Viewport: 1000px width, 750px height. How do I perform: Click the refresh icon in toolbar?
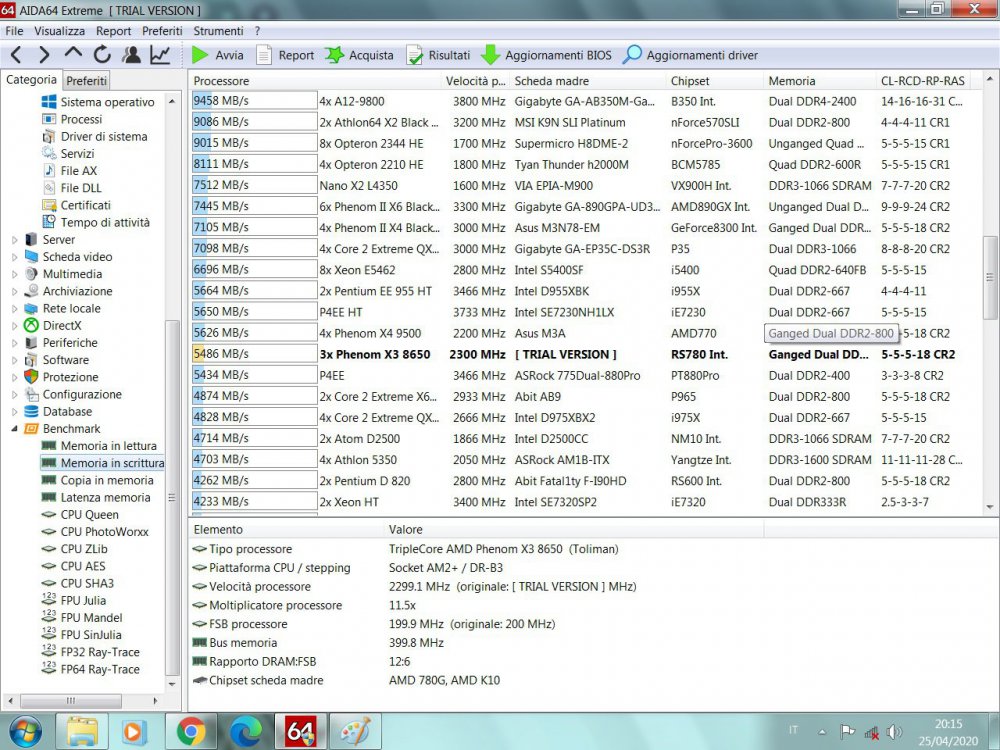(102, 55)
